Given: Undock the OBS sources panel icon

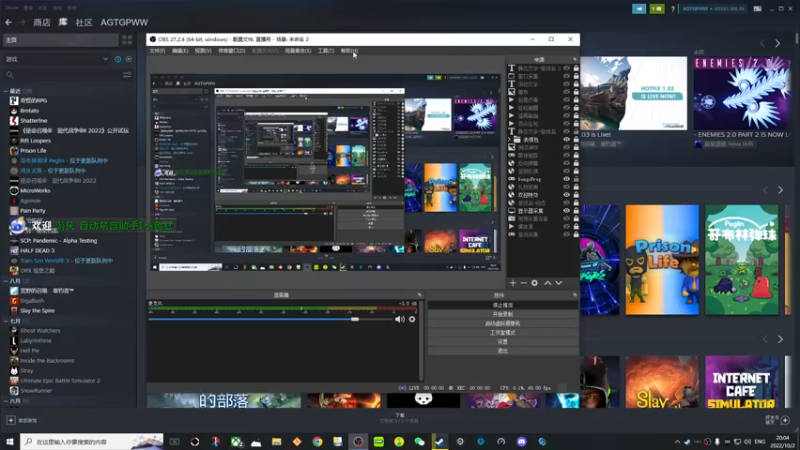Looking at the screenshot, I should click(574, 60).
